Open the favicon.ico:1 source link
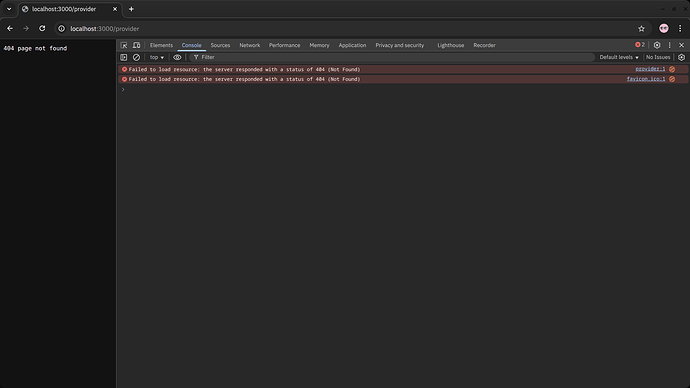 tap(646, 79)
